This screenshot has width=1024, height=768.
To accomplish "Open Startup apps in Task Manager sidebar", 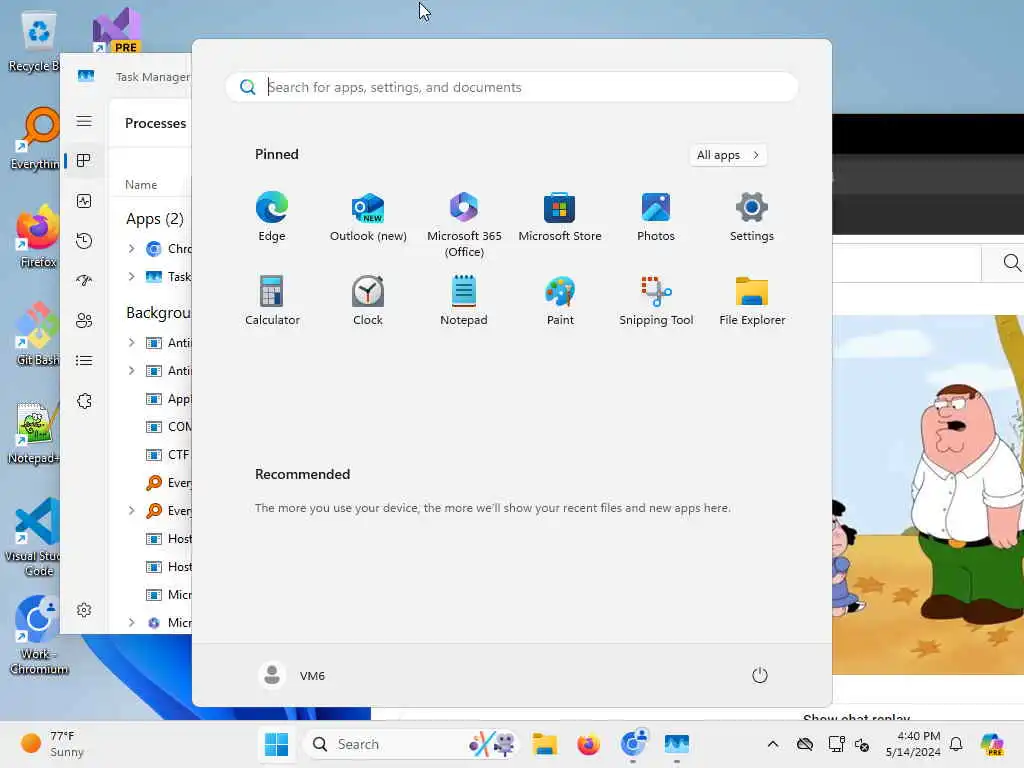I will tap(84, 281).
